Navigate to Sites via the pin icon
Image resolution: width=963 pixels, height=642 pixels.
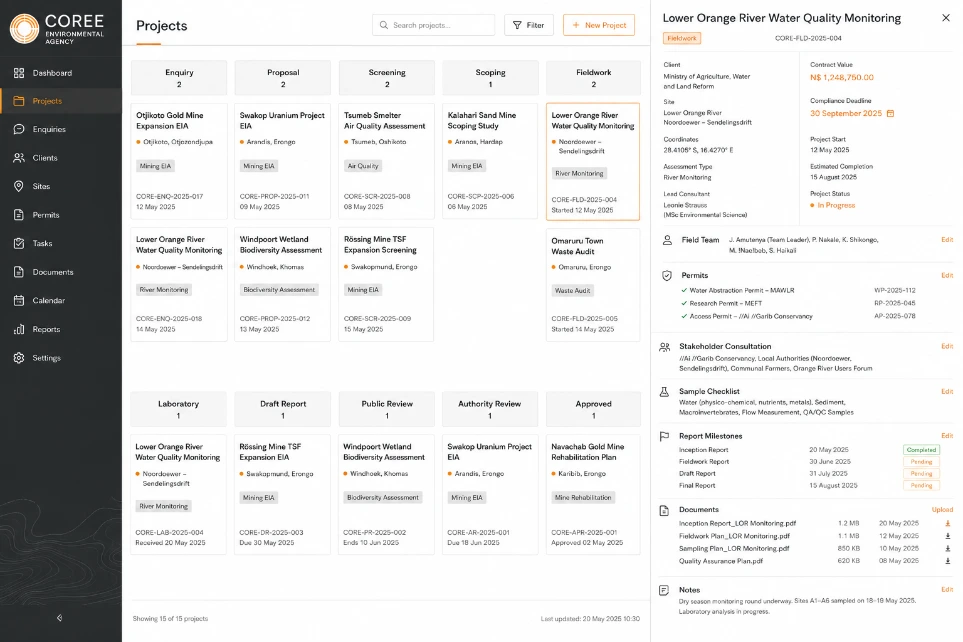coord(19,186)
